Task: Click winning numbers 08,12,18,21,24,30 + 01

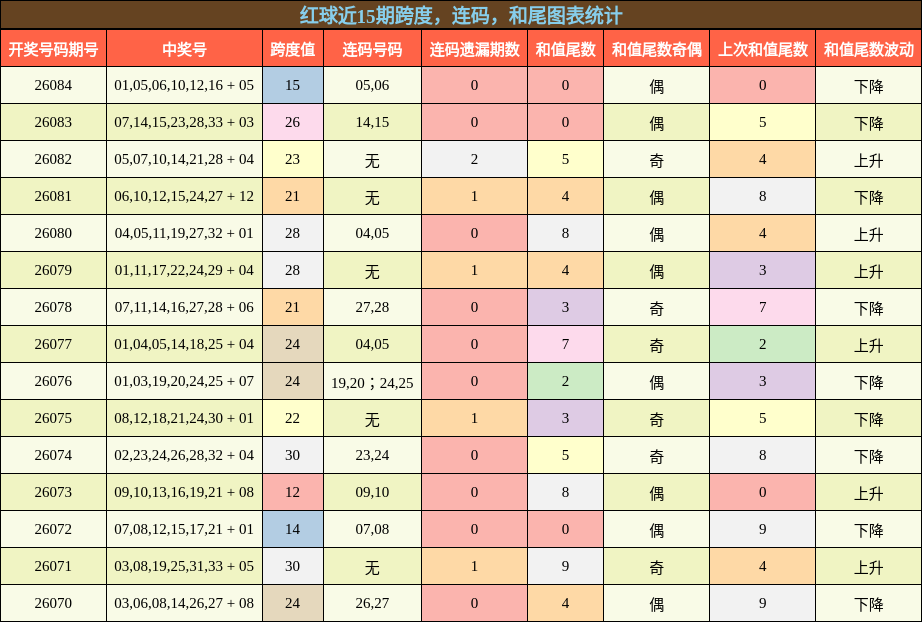Action: tap(184, 419)
